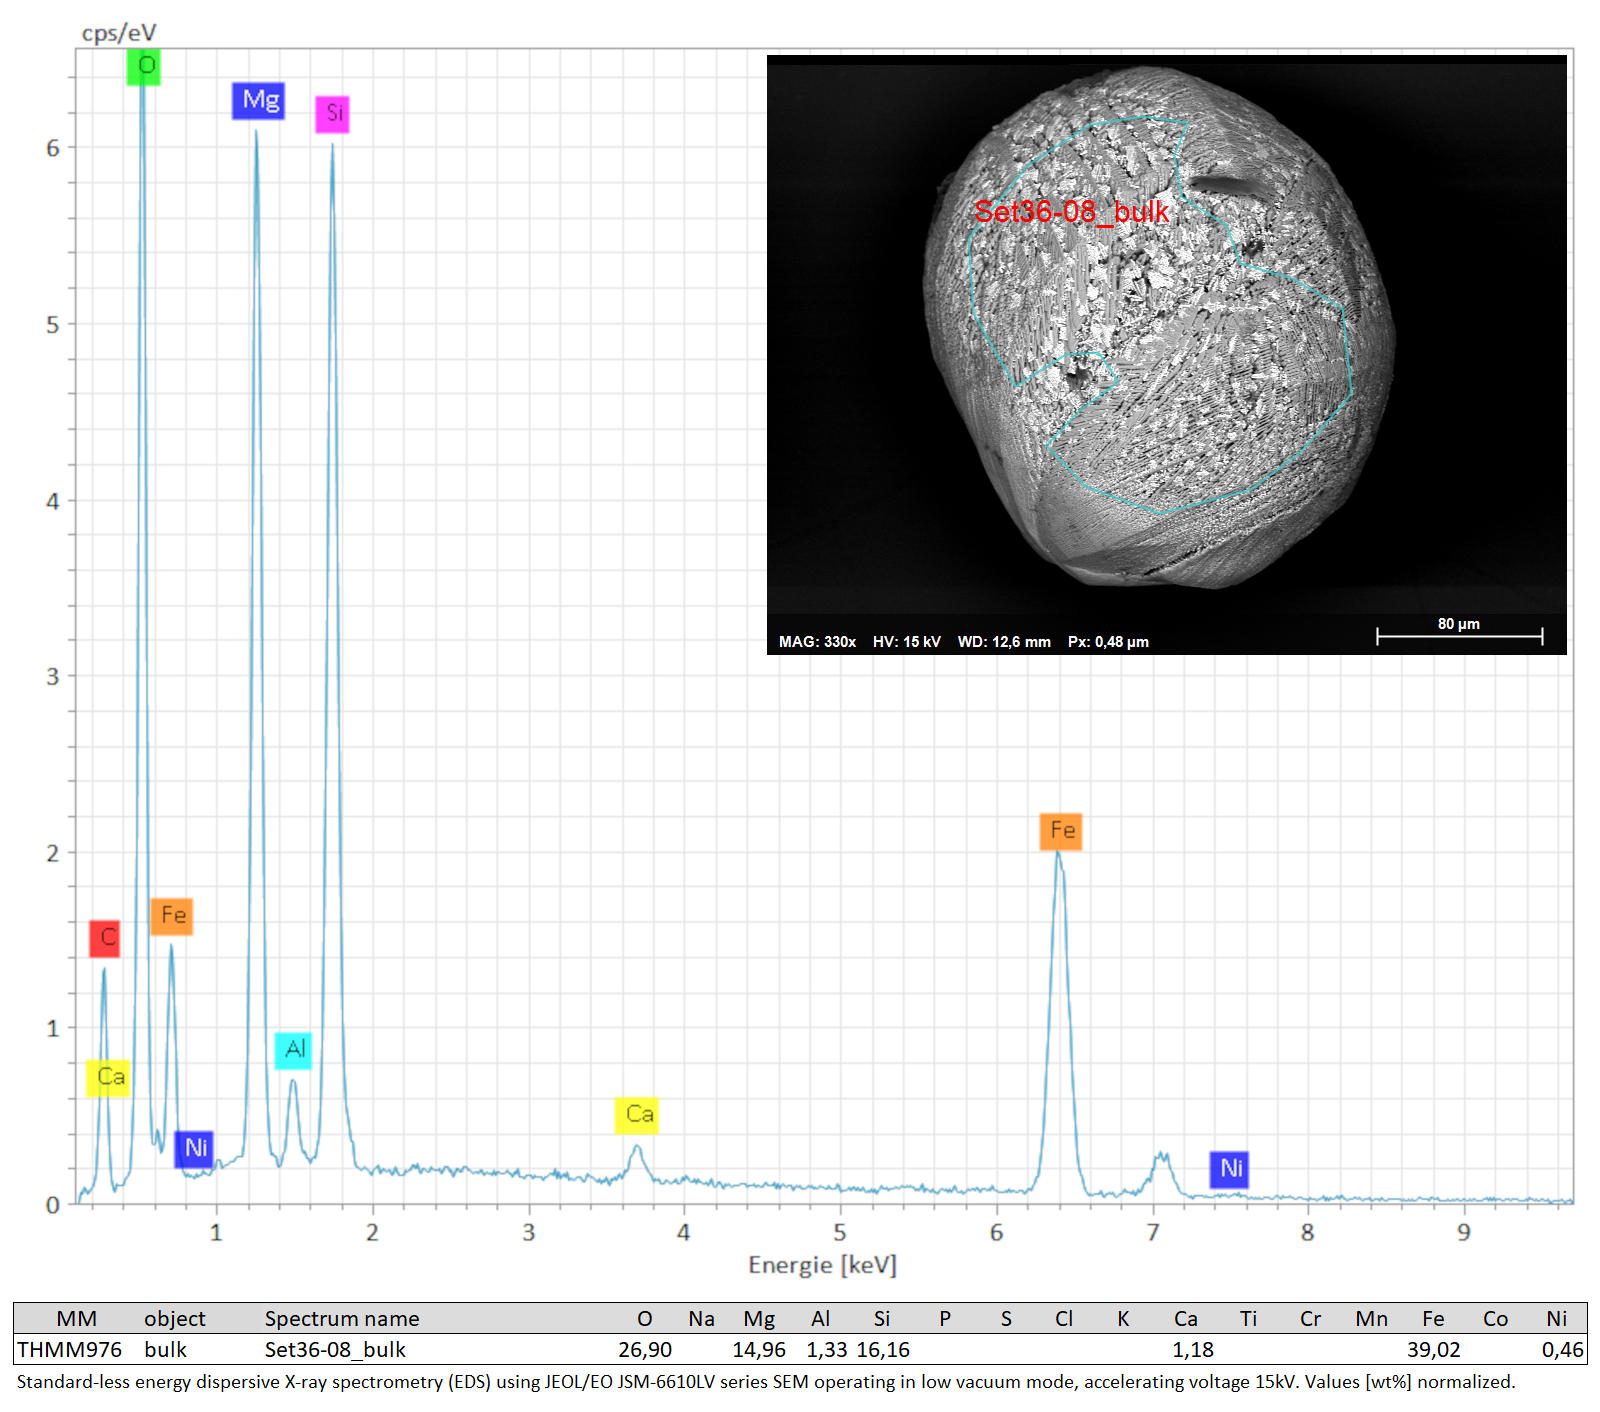Image resolution: width=1600 pixels, height=1412 pixels.
Task: Select the 5 tick on the energy axis
Action: (x=840, y=1232)
